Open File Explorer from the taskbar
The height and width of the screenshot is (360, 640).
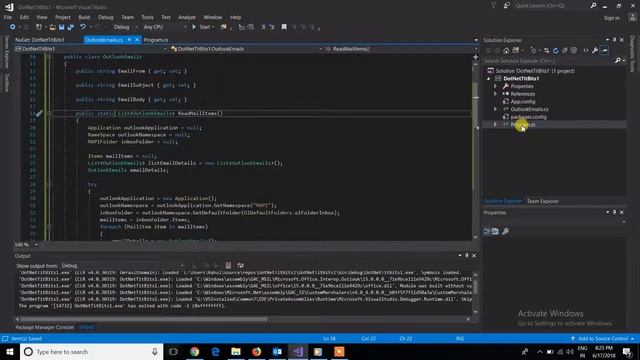pyautogui.click(x=236, y=351)
